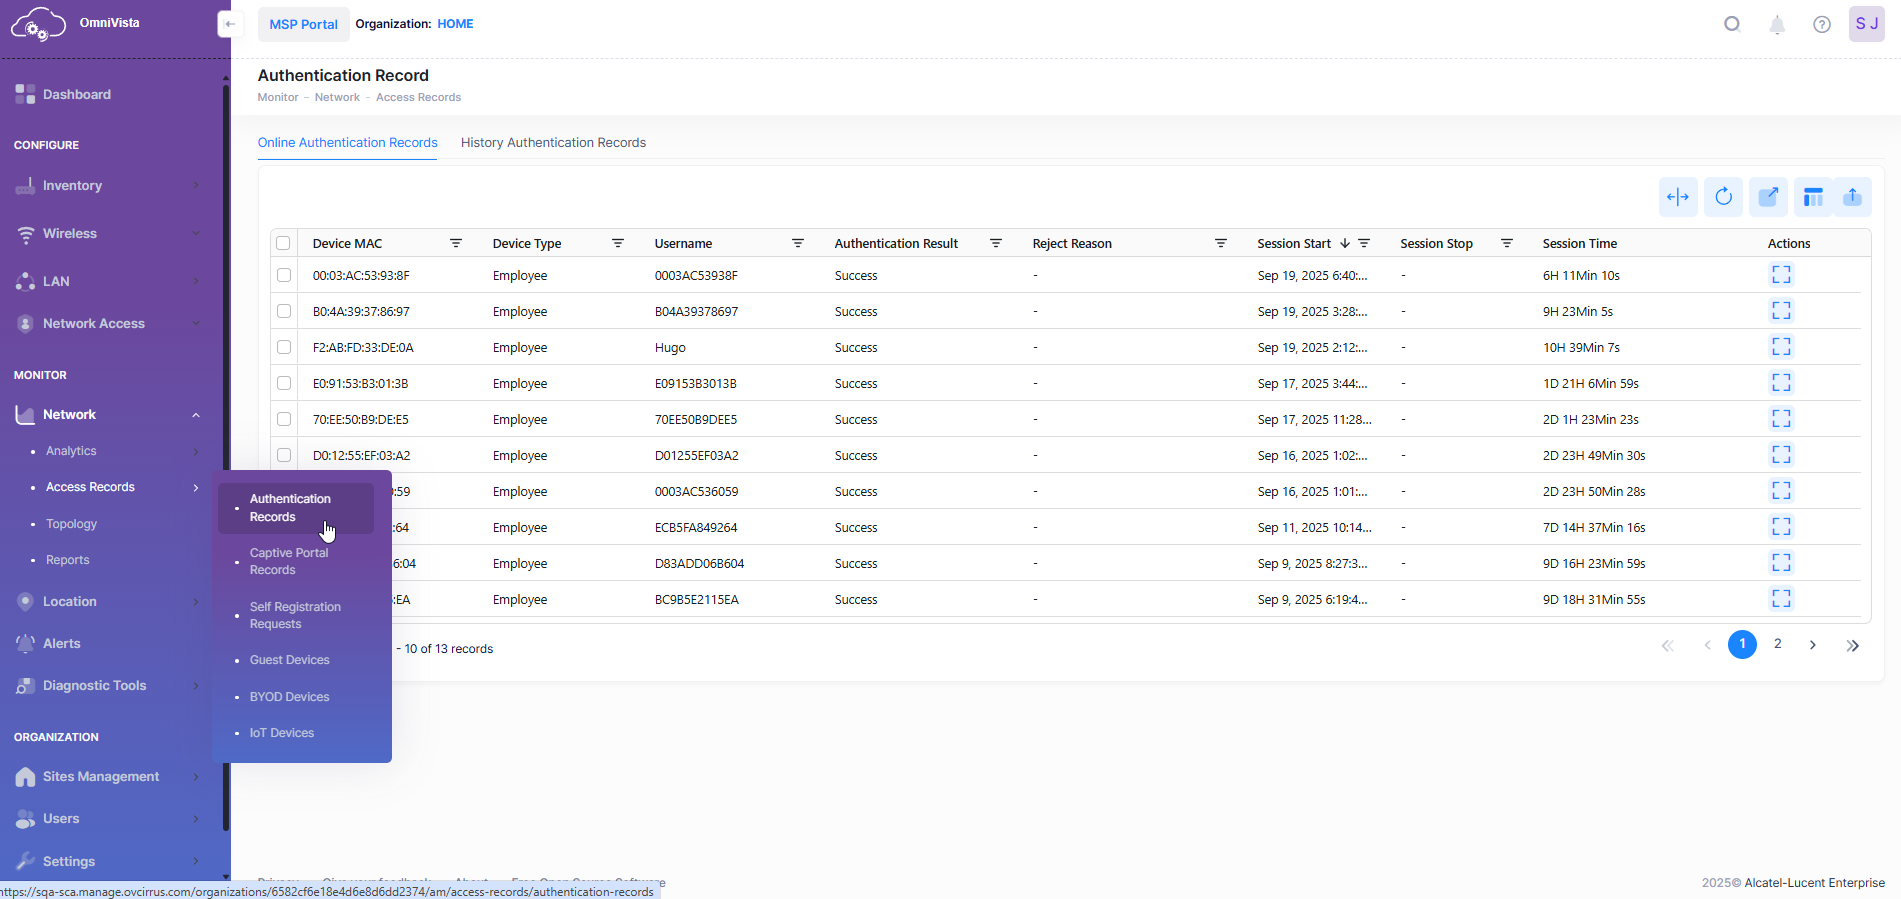Select the checkbox for E0:91:53:B3:01:3B row

[284, 383]
